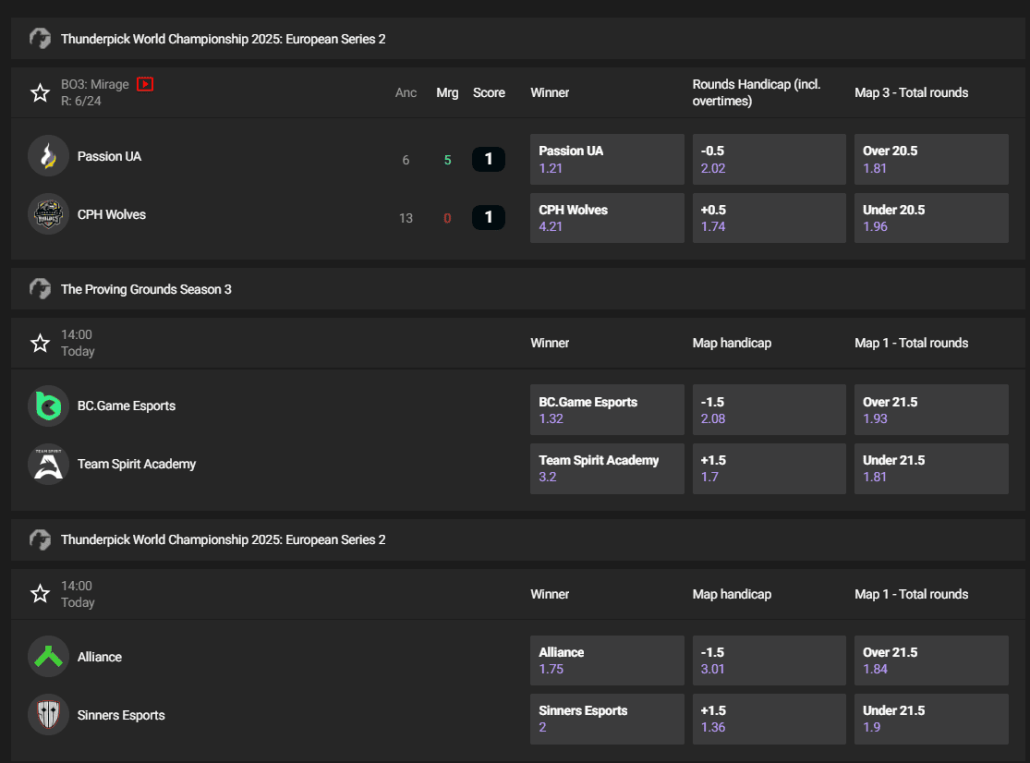This screenshot has width=1030, height=763.
Task: Pick Under 21.5 at odds 1.9
Action: click(x=931, y=719)
